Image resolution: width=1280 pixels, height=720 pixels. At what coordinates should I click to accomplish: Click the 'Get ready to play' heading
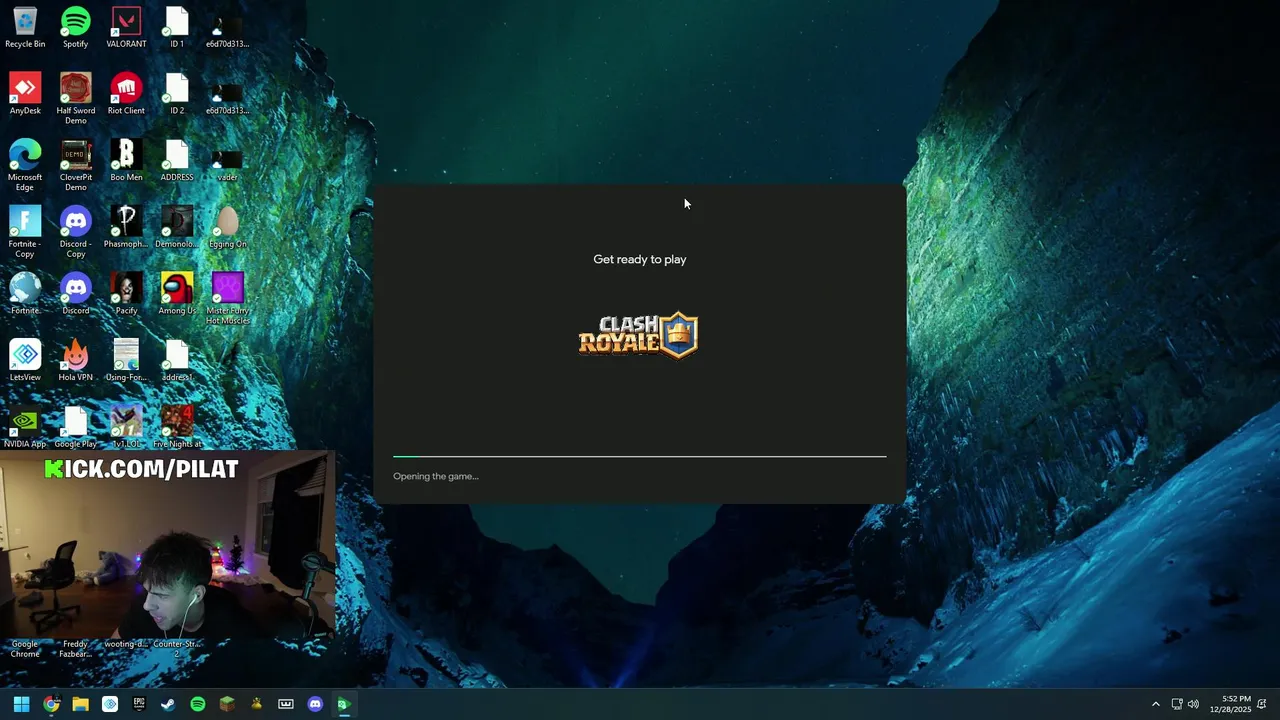click(640, 259)
